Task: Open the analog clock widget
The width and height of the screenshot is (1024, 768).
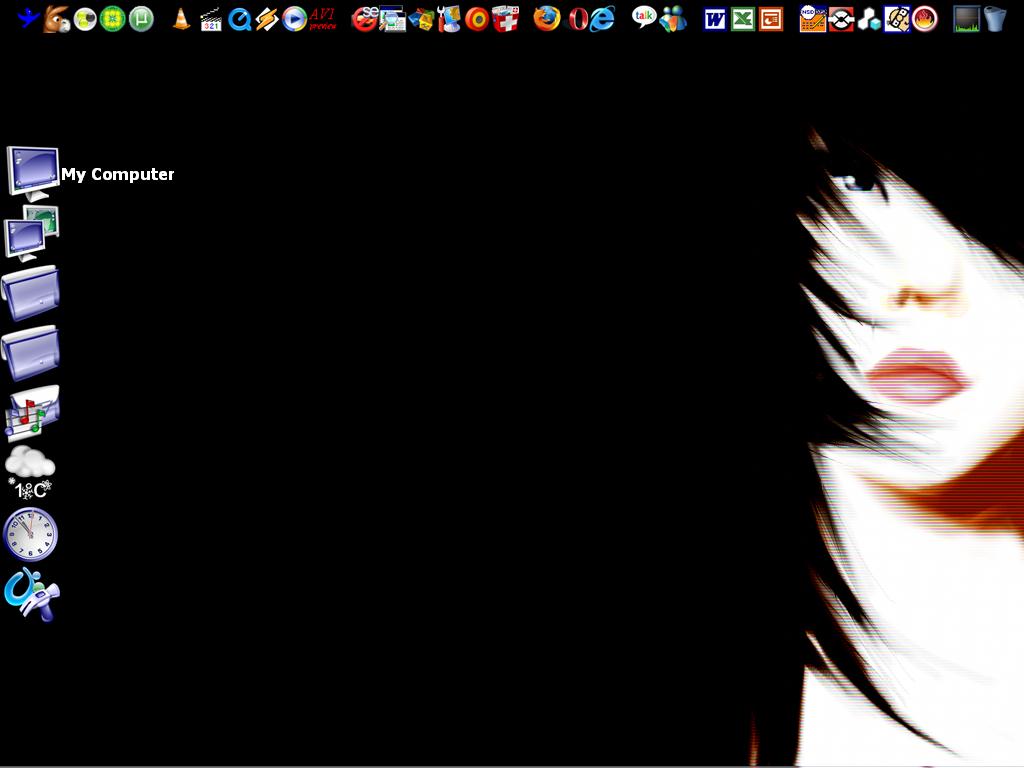Action: point(30,534)
